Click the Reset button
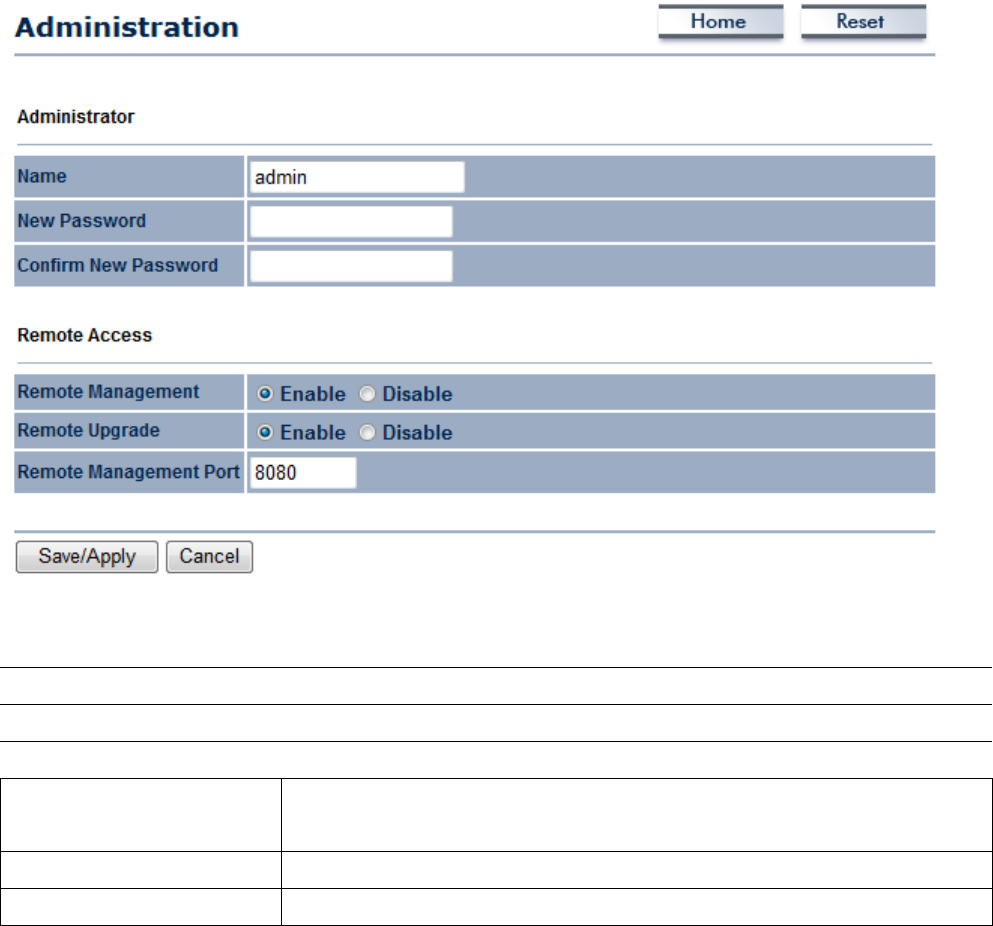The image size is (993, 926). click(x=863, y=22)
